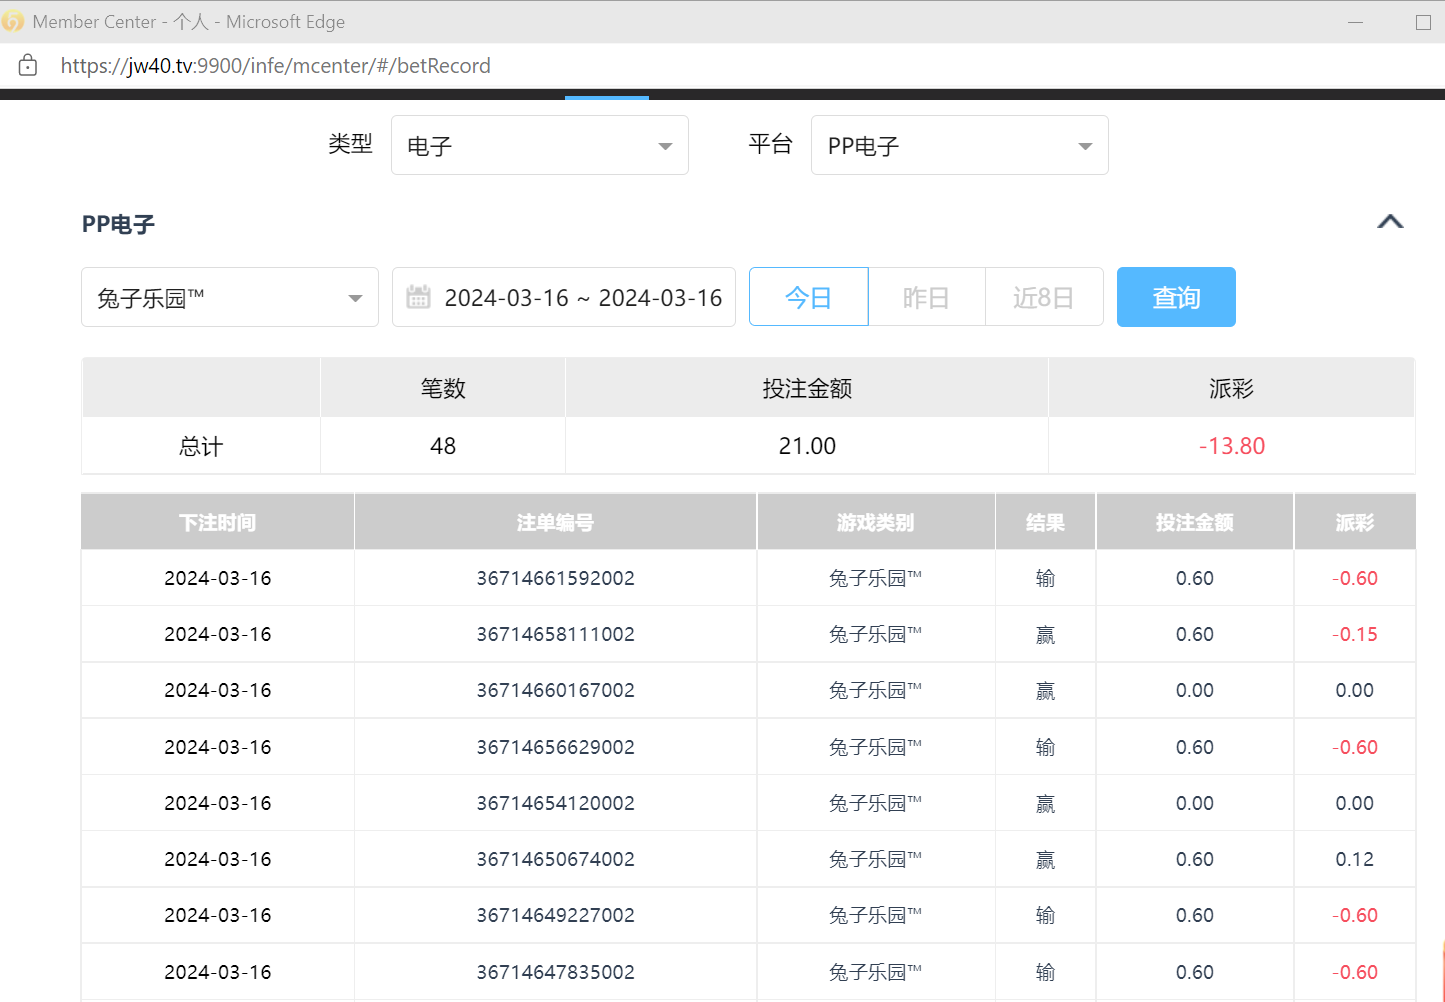Click bet number 36714661592002
1445x1002 pixels.
point(556,578)
